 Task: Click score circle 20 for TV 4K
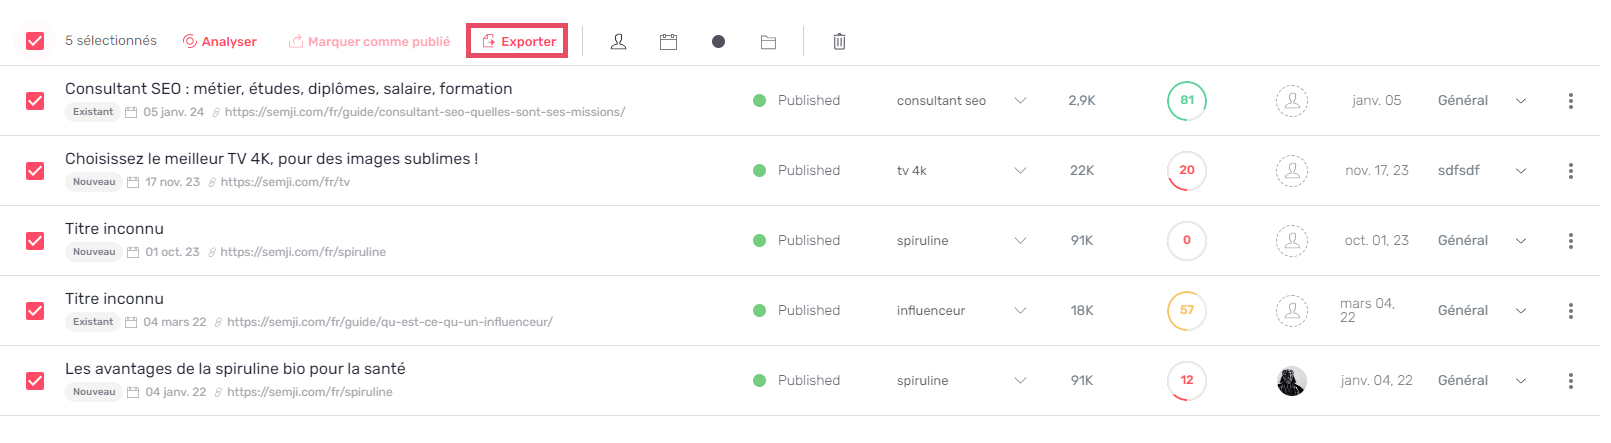1187,170
